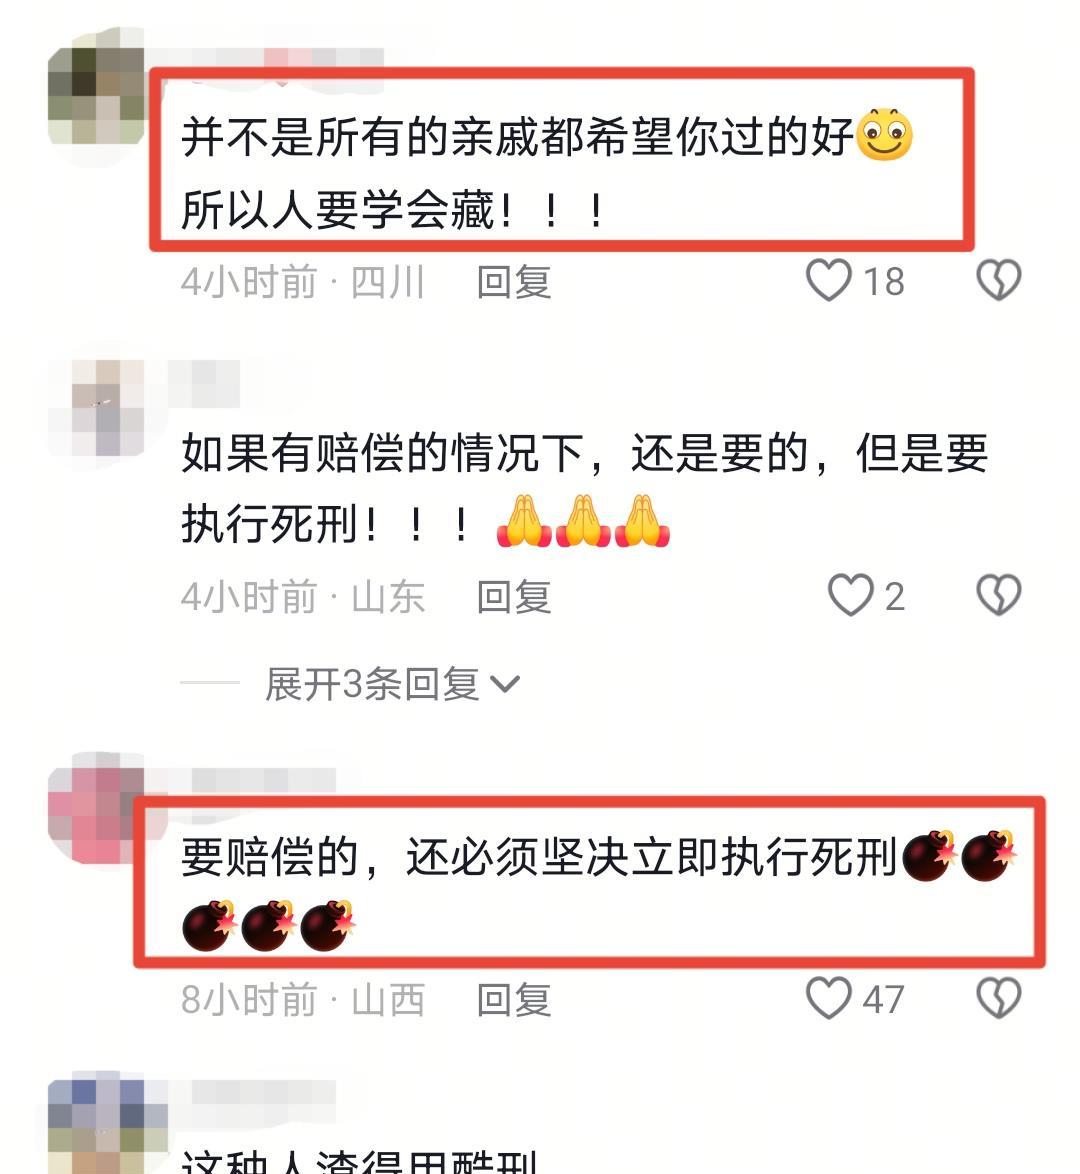Like the 山东 comment with 2 likes
The width and height of the screenshot is (1080, 1174).
[x=850, y=596]
